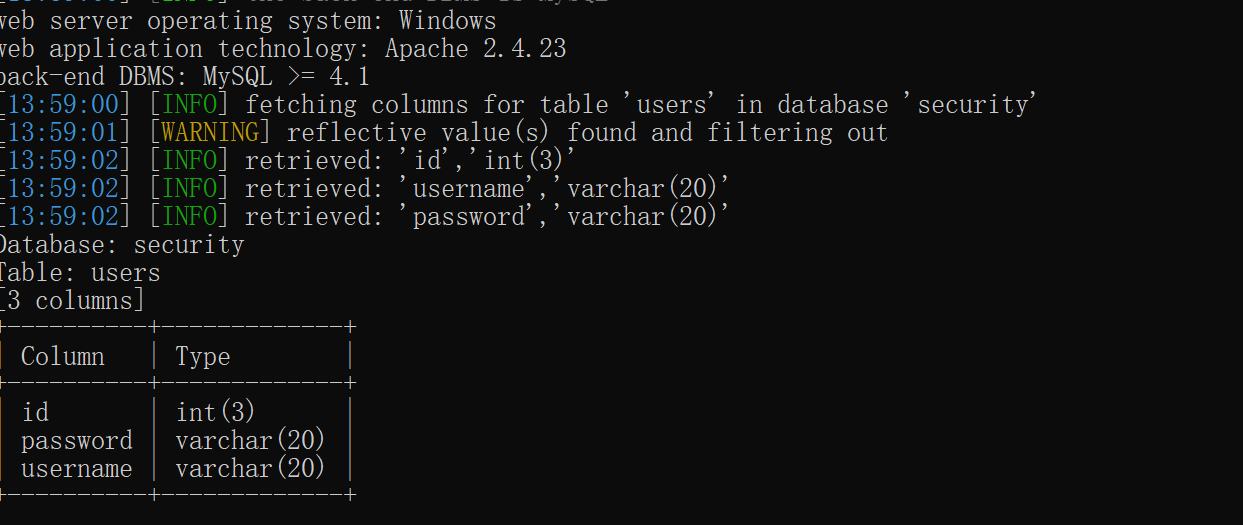Screen dimensions: 1243x525
Task: Click the int(3) type cell
Action: 216,412
